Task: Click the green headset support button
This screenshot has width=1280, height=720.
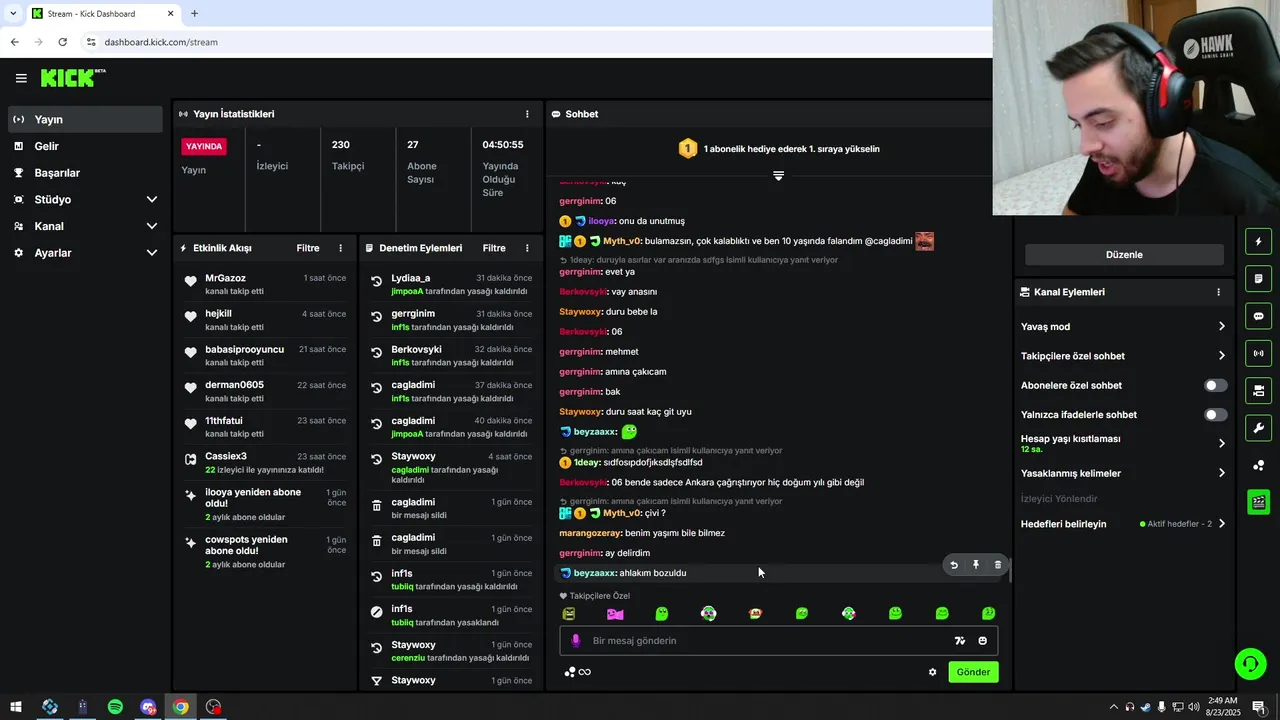Action: (x=1249, y=663)
